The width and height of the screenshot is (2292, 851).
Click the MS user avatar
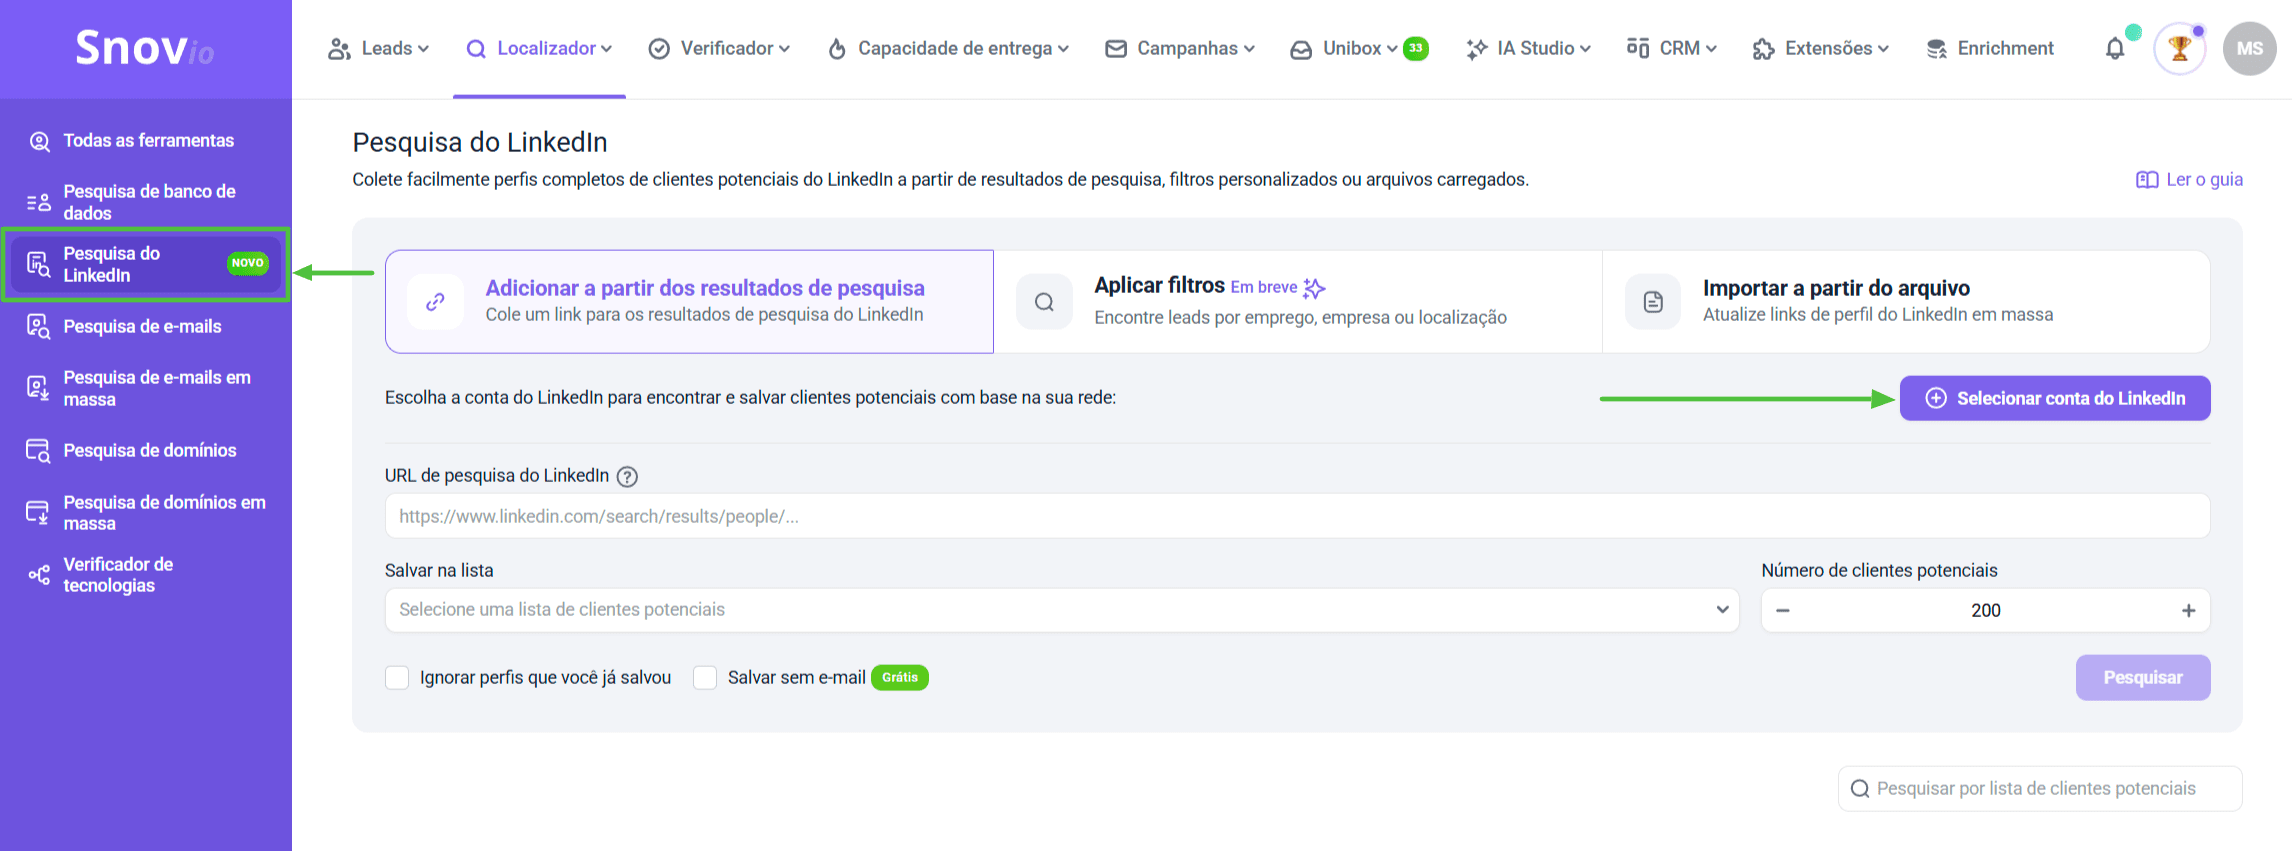point(2249,49)
